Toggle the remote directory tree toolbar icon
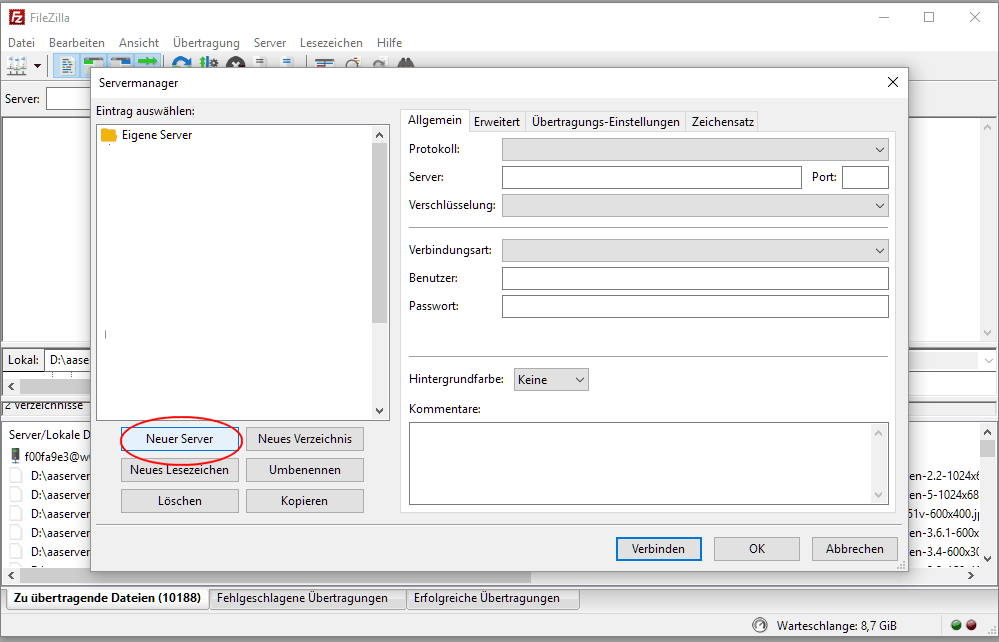999x642 pixels. [120, 65]
